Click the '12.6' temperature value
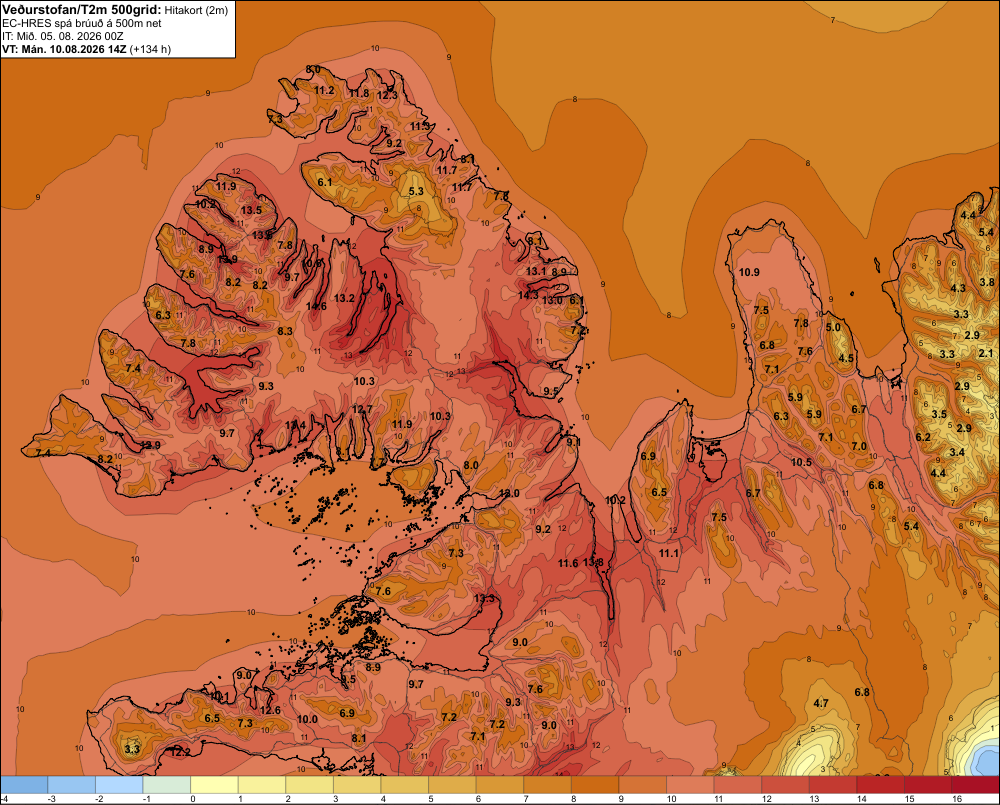Viewport: 1000px width, 805px height. (x=270, y=710)
